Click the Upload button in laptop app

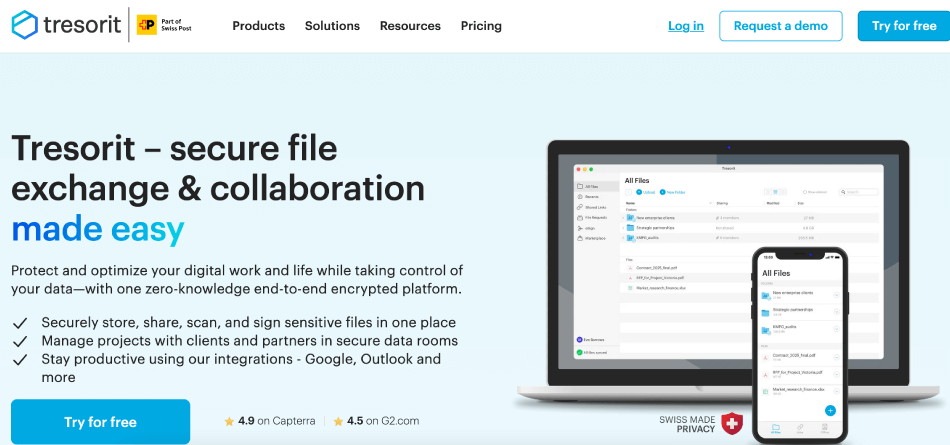646,192
